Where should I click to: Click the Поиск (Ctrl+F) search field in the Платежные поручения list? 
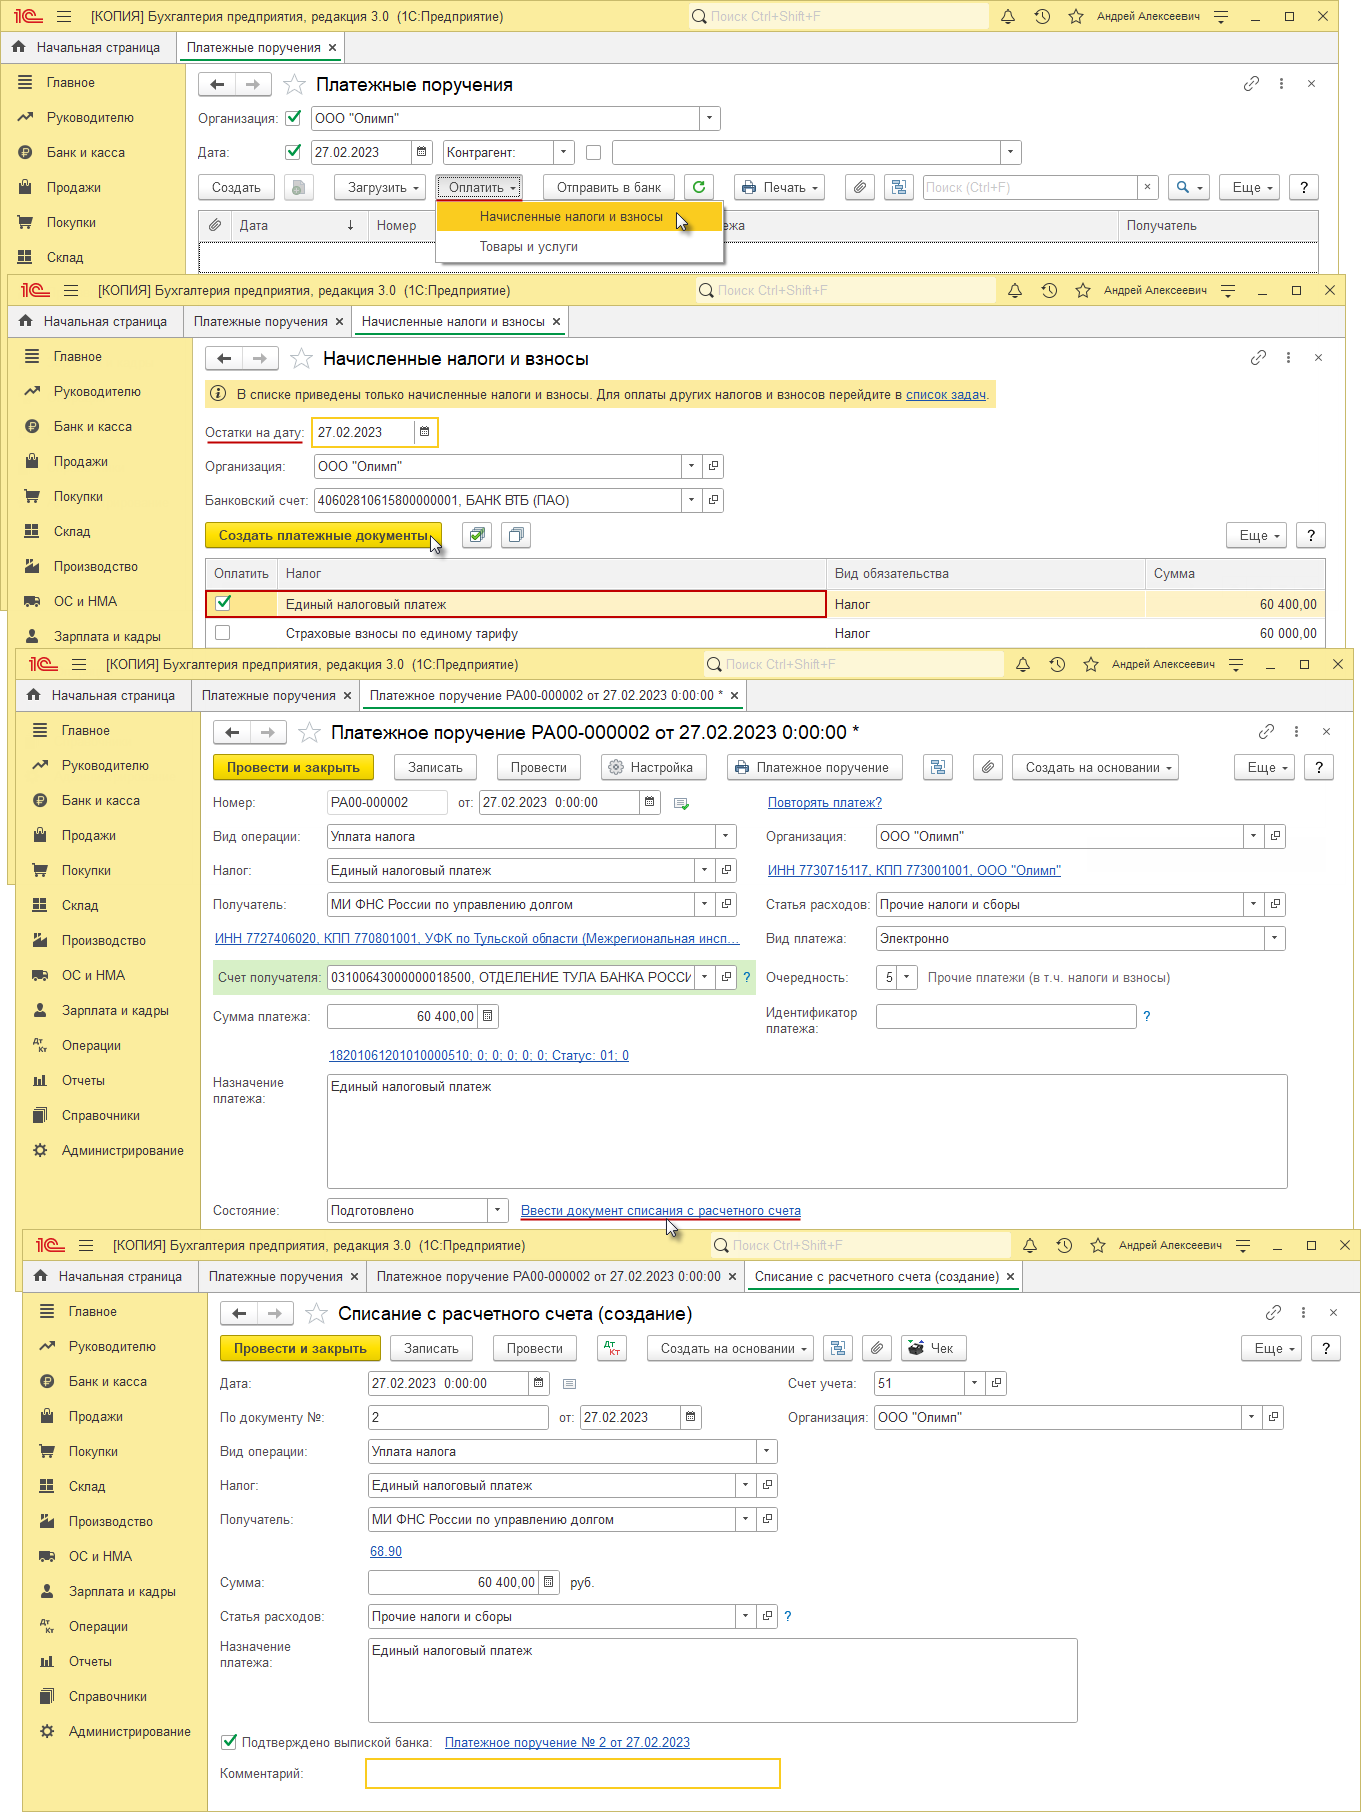click(1030, 187)
